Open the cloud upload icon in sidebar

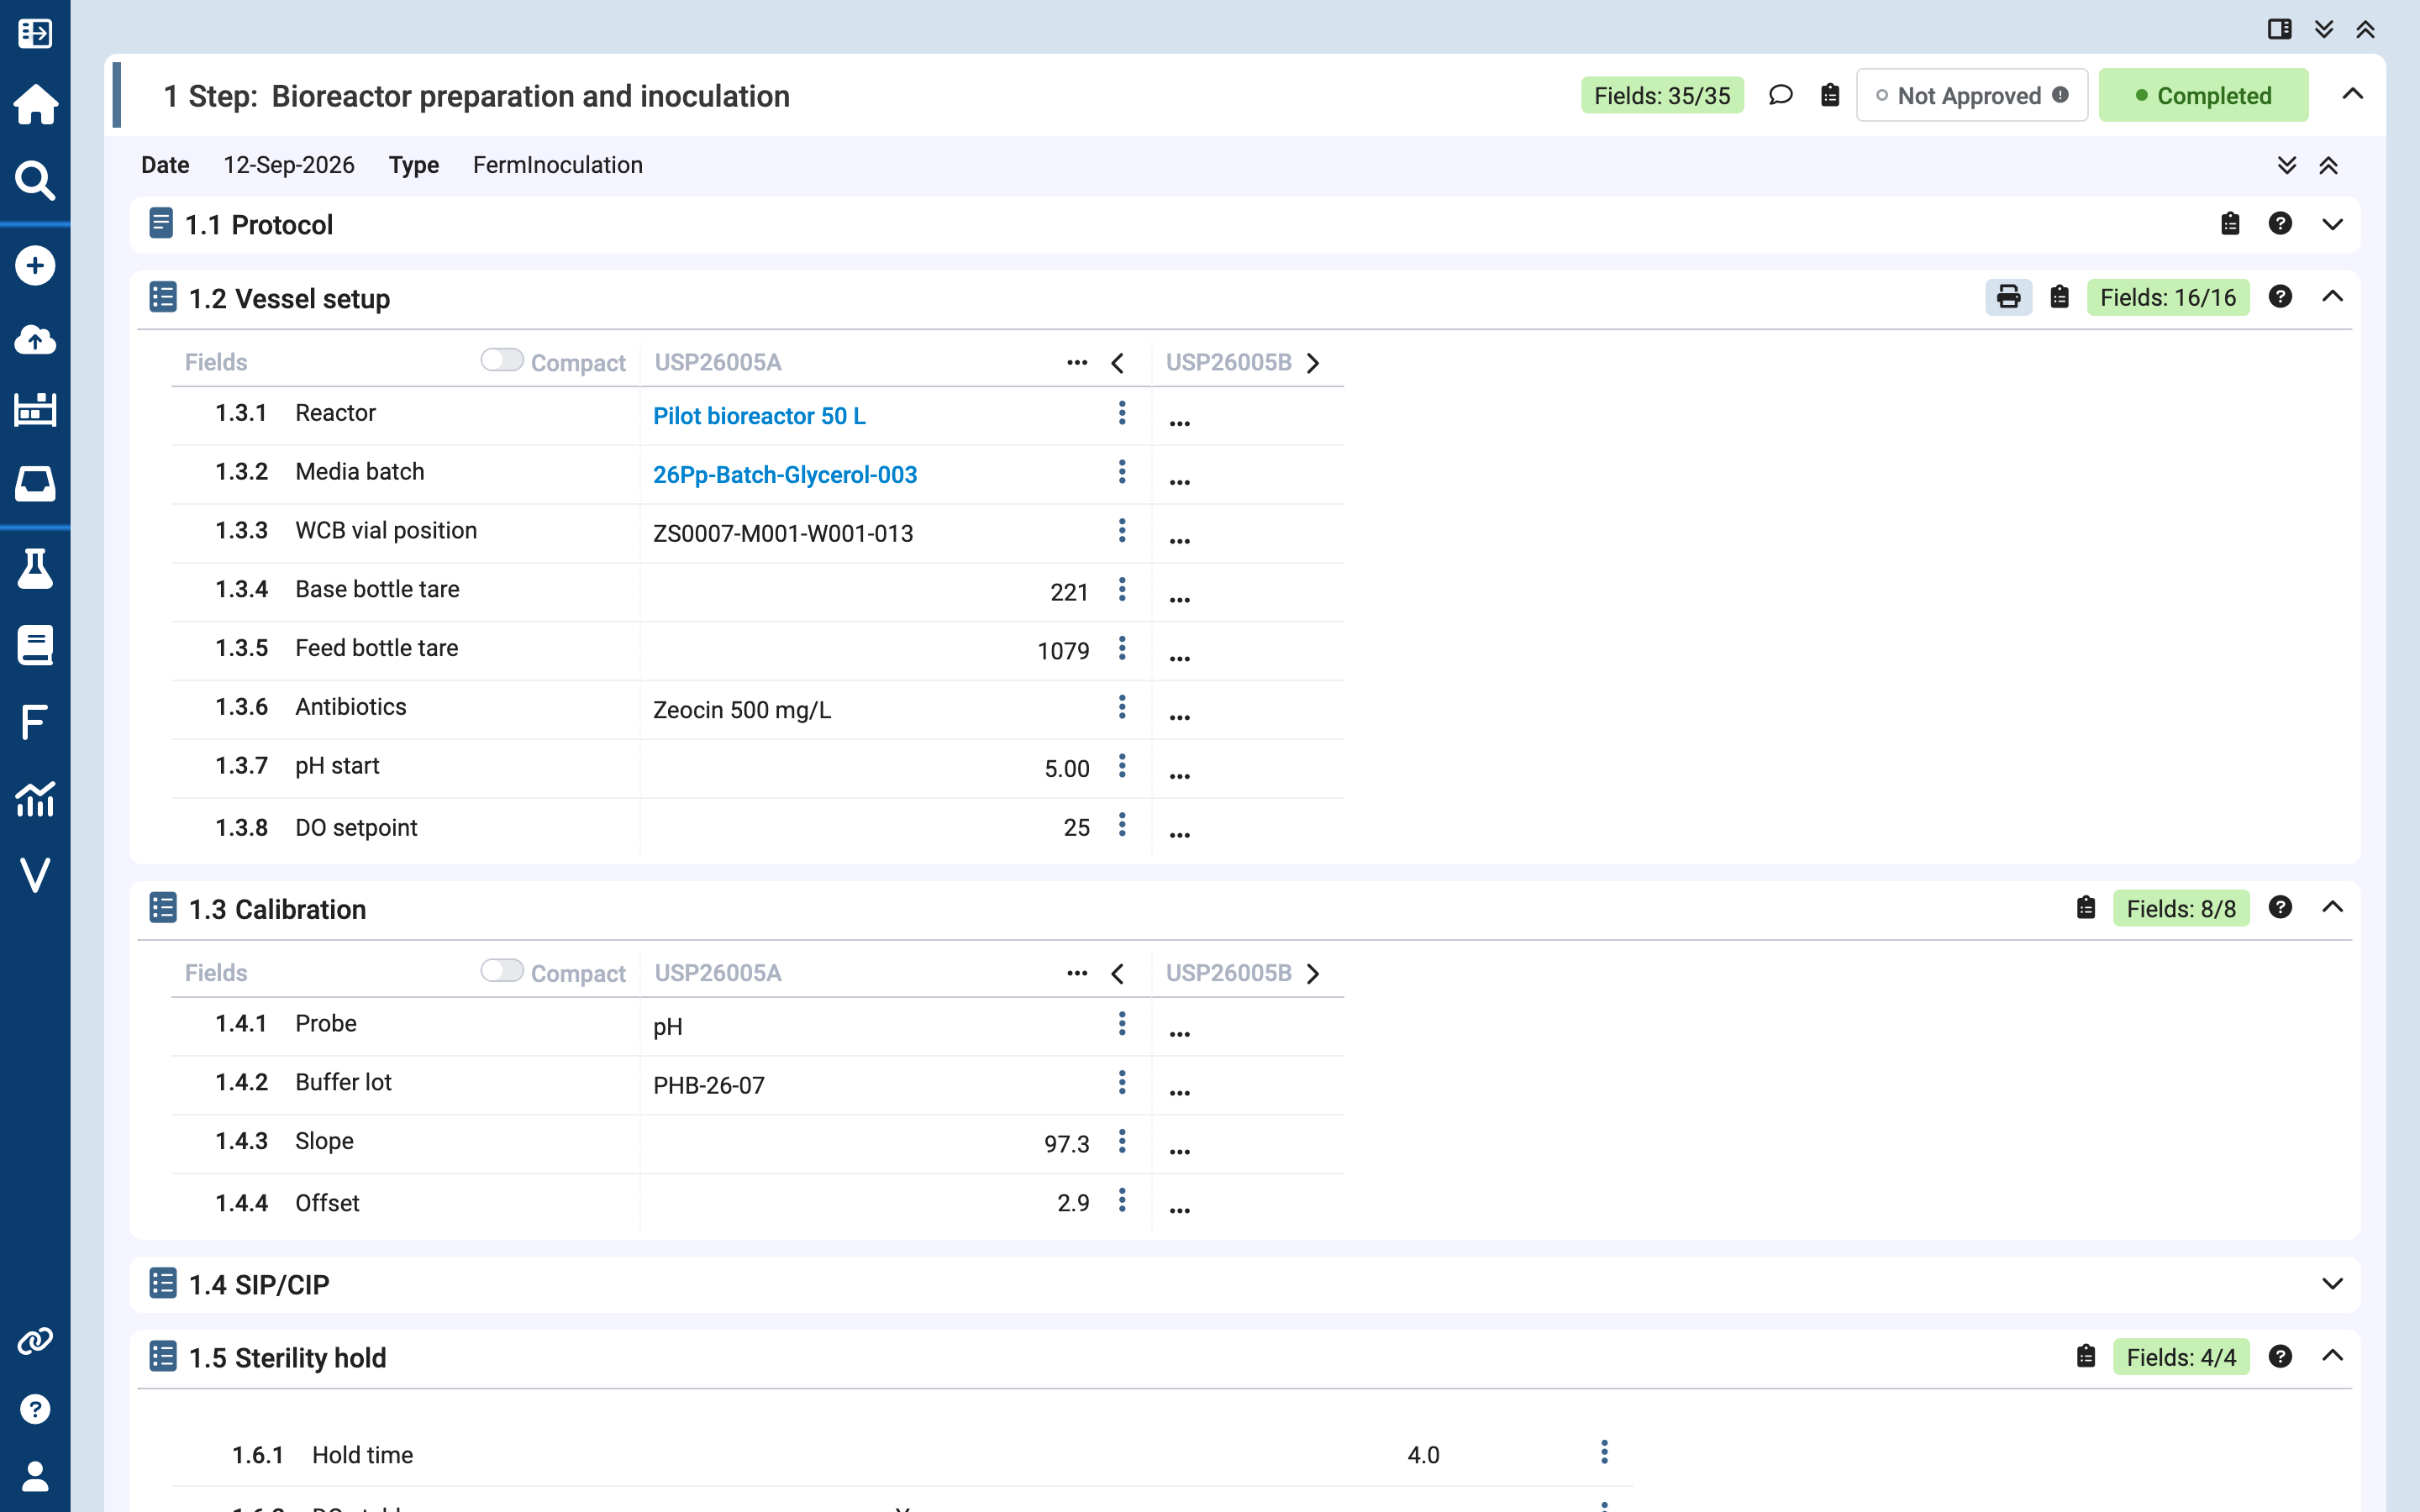tap(35, 340)
